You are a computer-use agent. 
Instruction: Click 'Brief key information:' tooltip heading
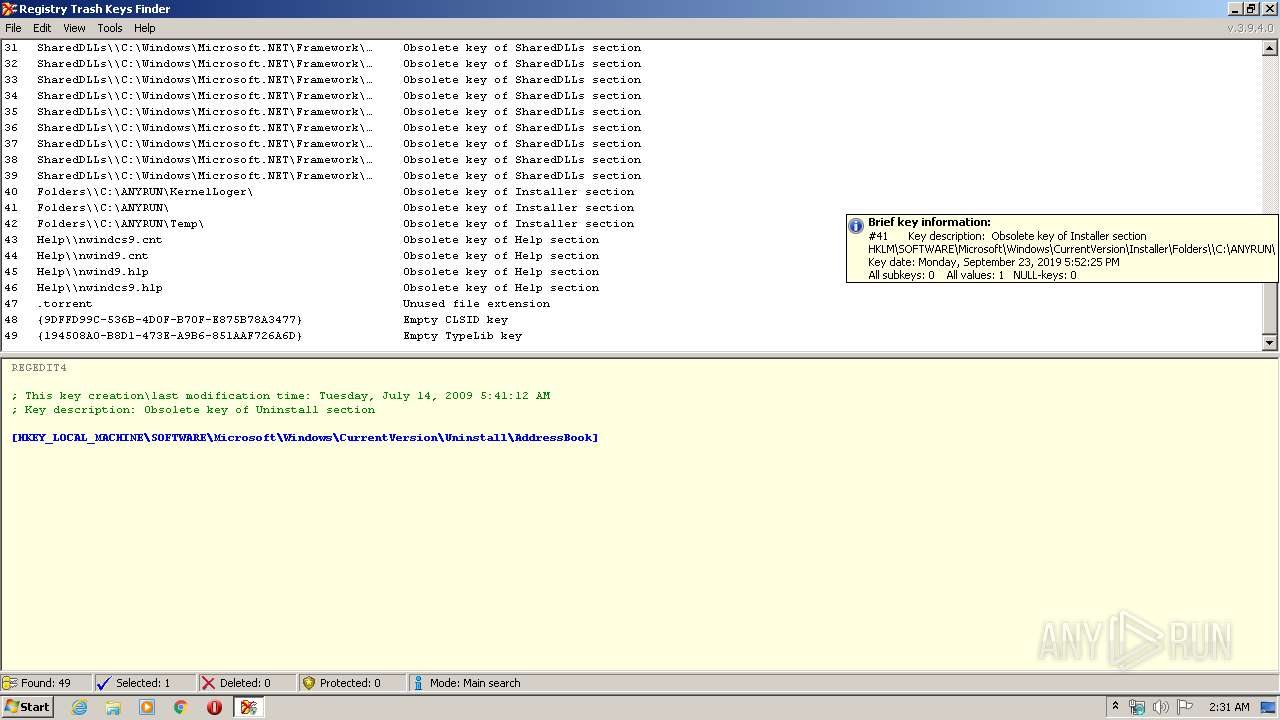tap(929, 222)
